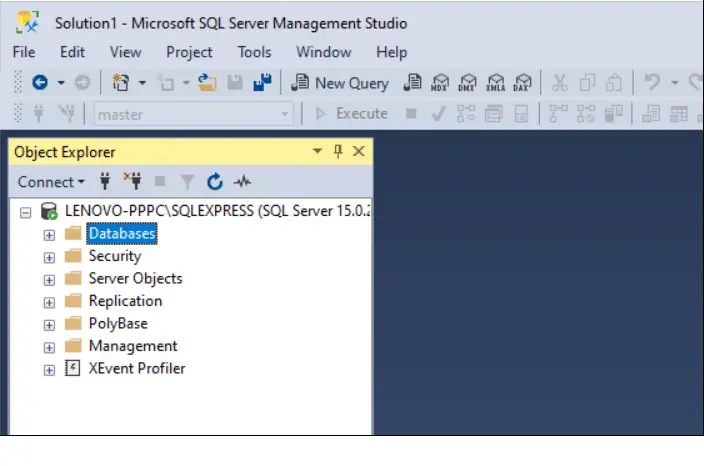Open the View menu

tap(125, 52)
